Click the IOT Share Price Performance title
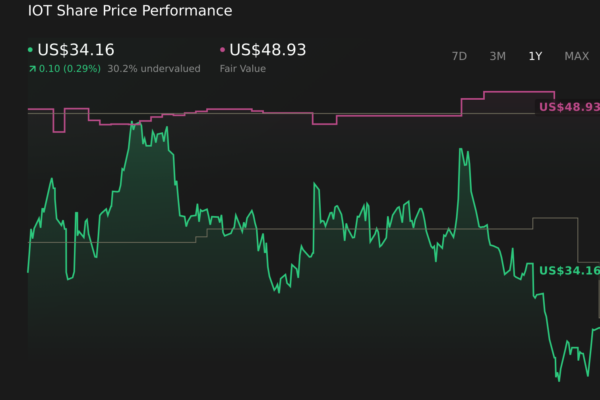The height and width of the screenshot is (400, 600). click(x=130, y=11)
